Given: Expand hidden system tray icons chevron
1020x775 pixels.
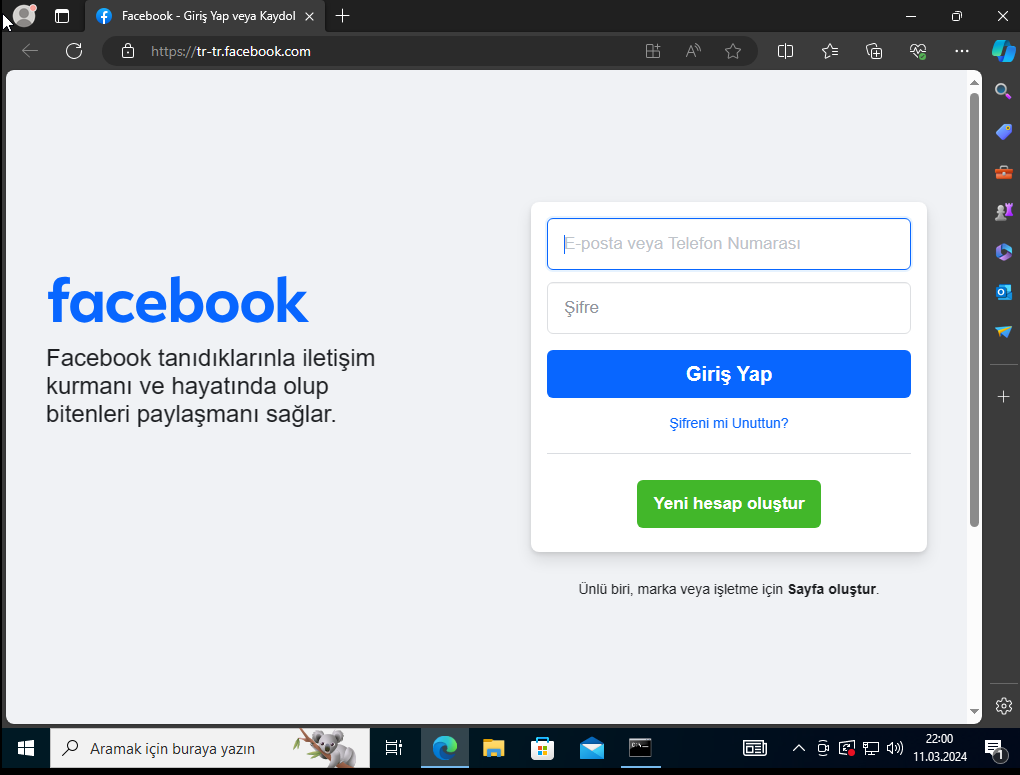Looking at the screenshot, I should (798, 748).
